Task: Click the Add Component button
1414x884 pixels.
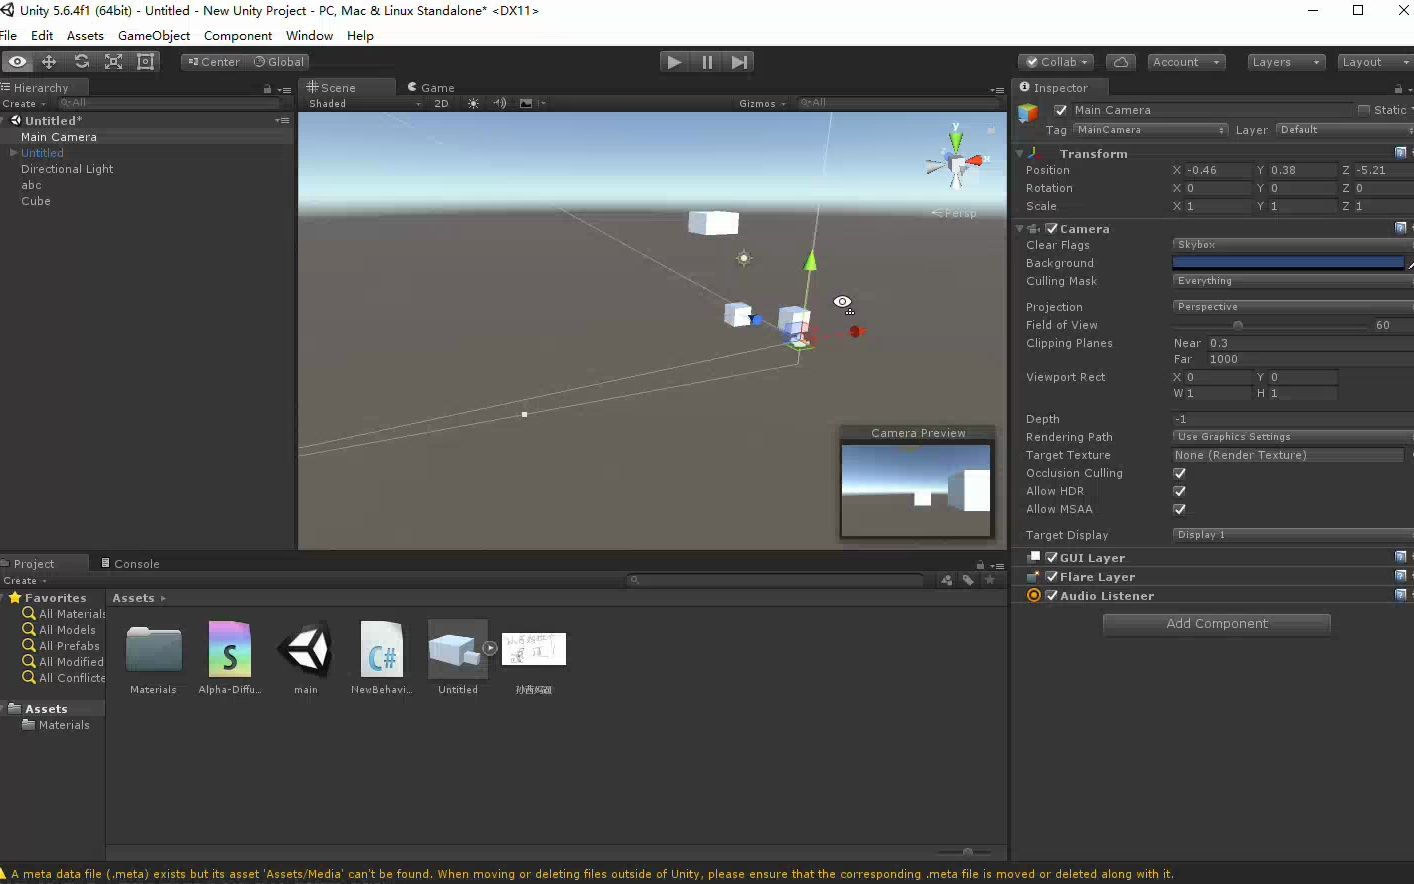Action: pyautogui.click(x=1216, y=624)
